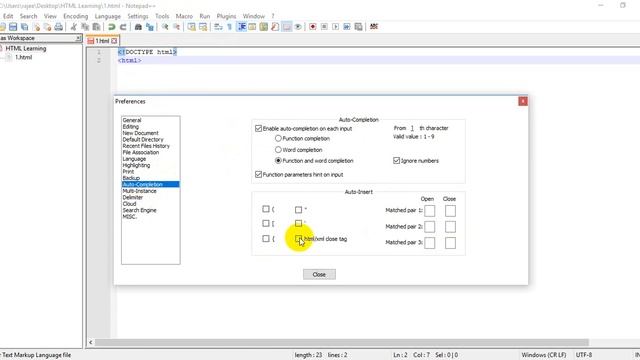The width and height of the screenshot is (640, 360).
Task: Toggle the Indent Guide toolbar icon
Action: (x=242, y=27)
